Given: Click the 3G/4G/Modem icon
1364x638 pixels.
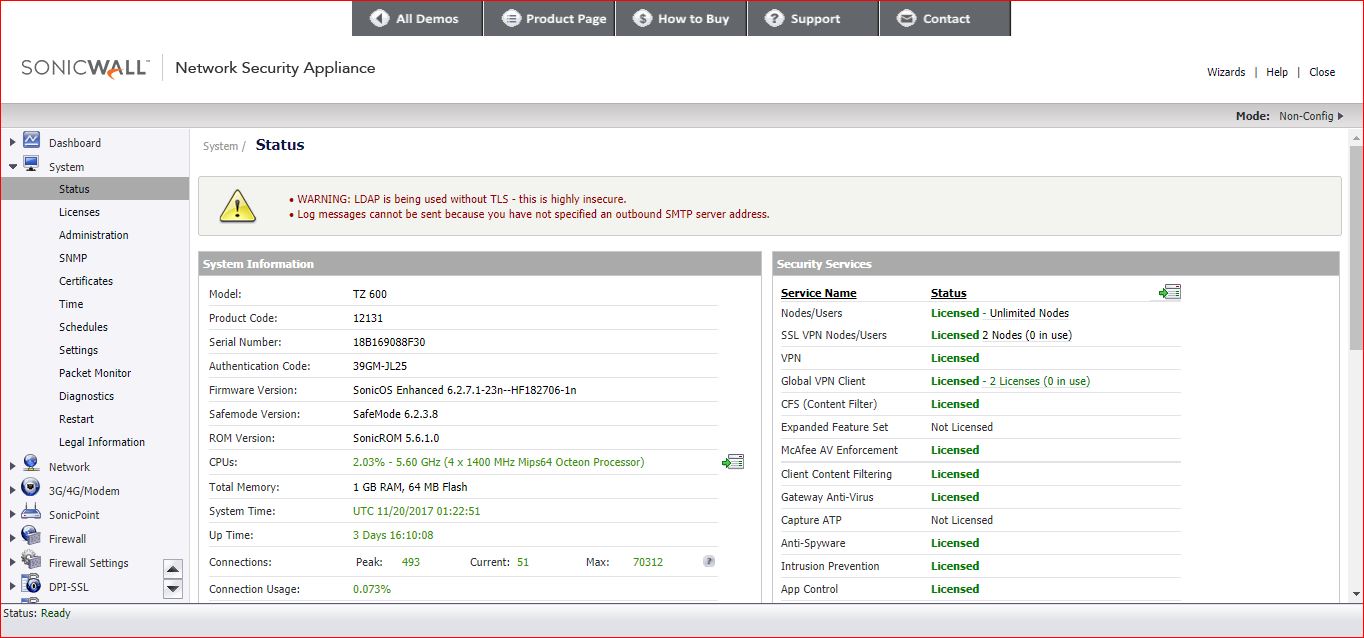Looking at the screenshot, I should 31,489.
